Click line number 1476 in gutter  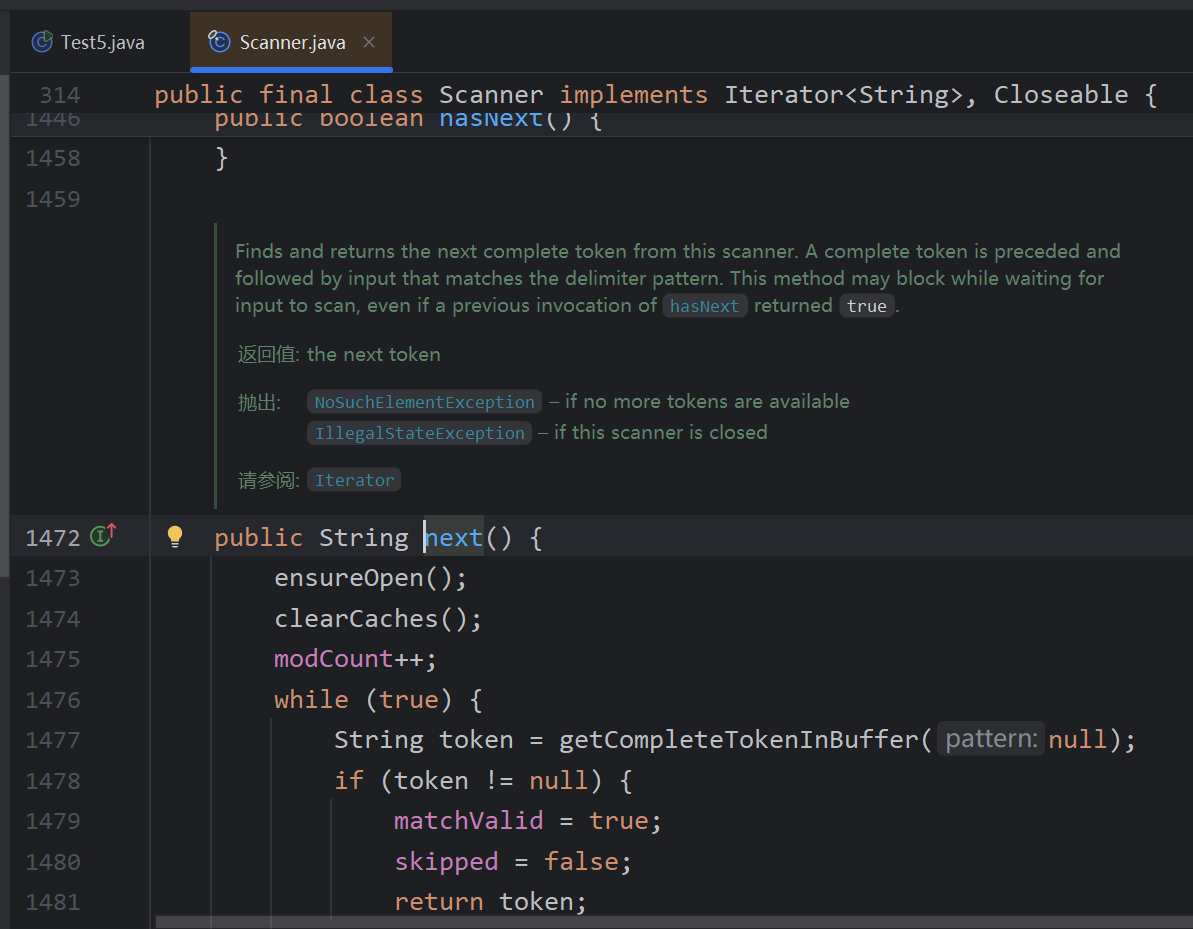click(52, 700)
